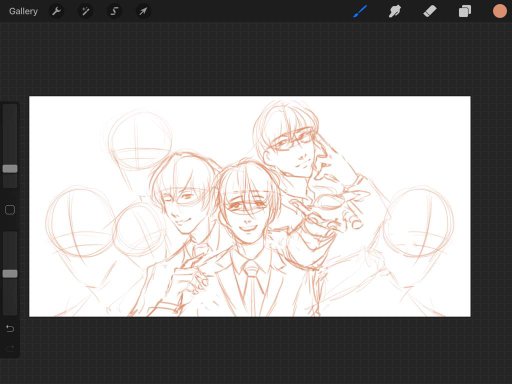Open the Actions wrench menu
The width and height of the screenshot is (512, 384).
pyautogui.click(x=56, y=11)
